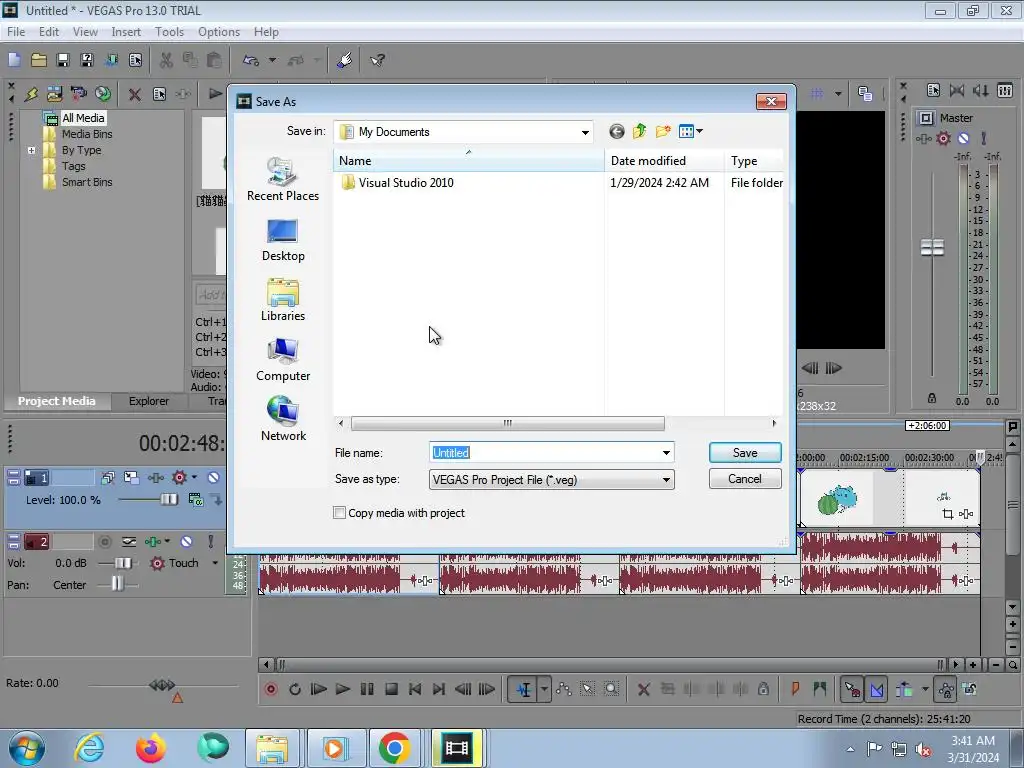Toggle Master bus mute icon
The width and height of the screenshot is (1024, 768).
coord(963,138)
